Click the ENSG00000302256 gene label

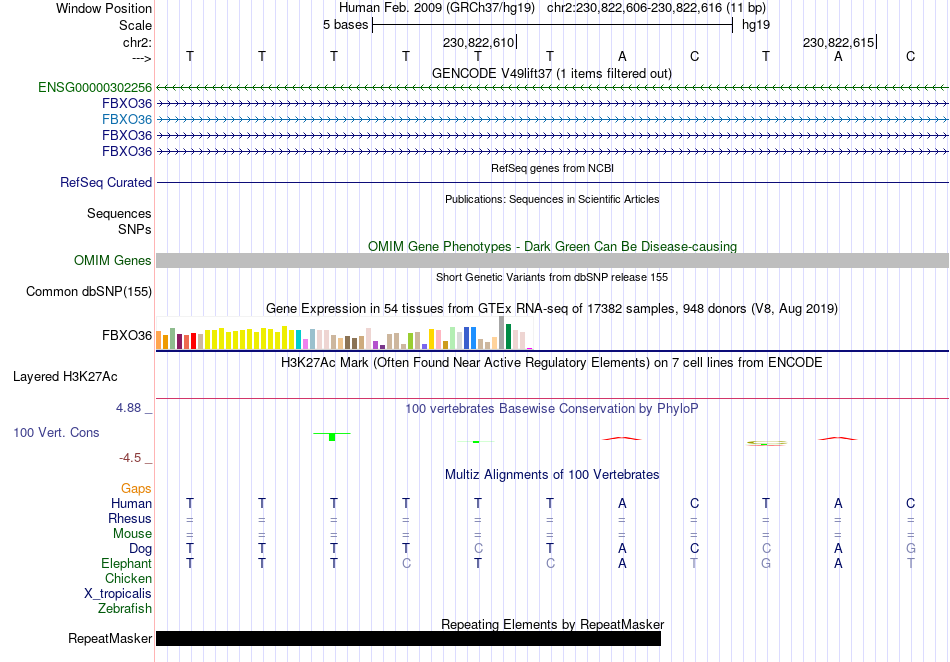(x=95, y=87)
